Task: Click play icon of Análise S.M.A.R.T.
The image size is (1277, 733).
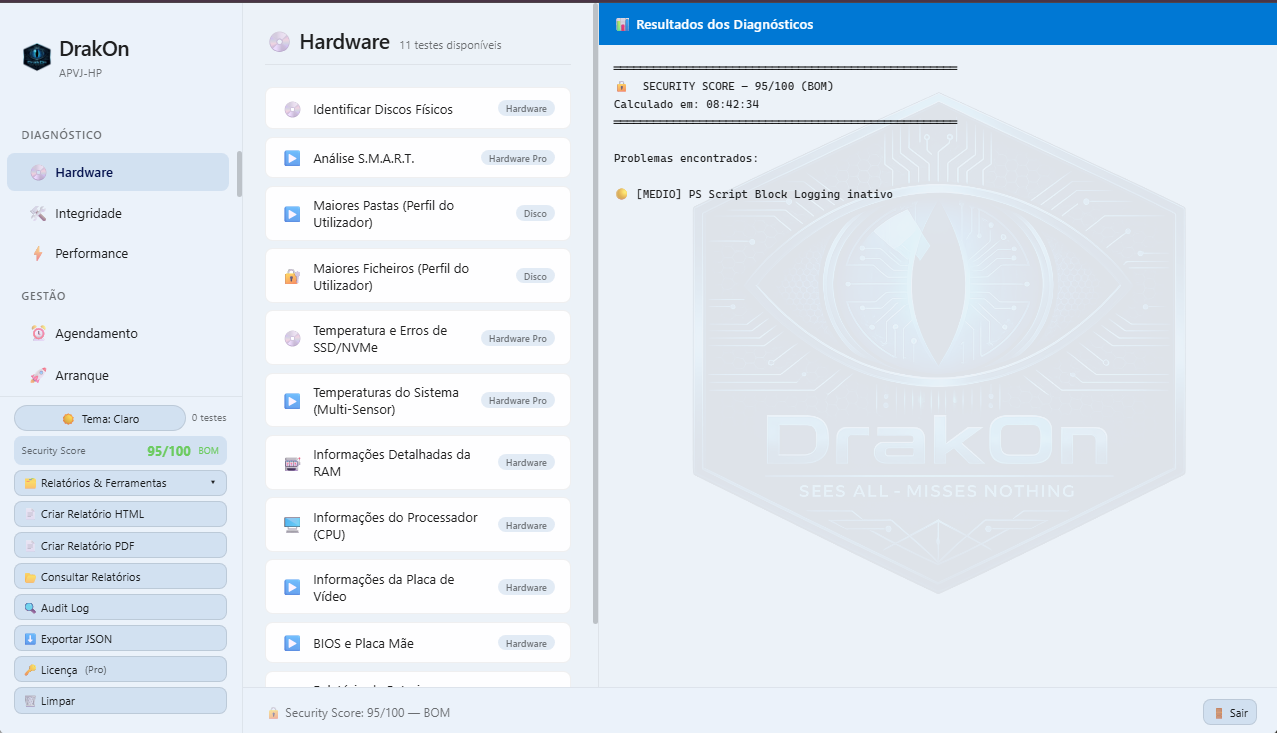Action: coord(292,158)
